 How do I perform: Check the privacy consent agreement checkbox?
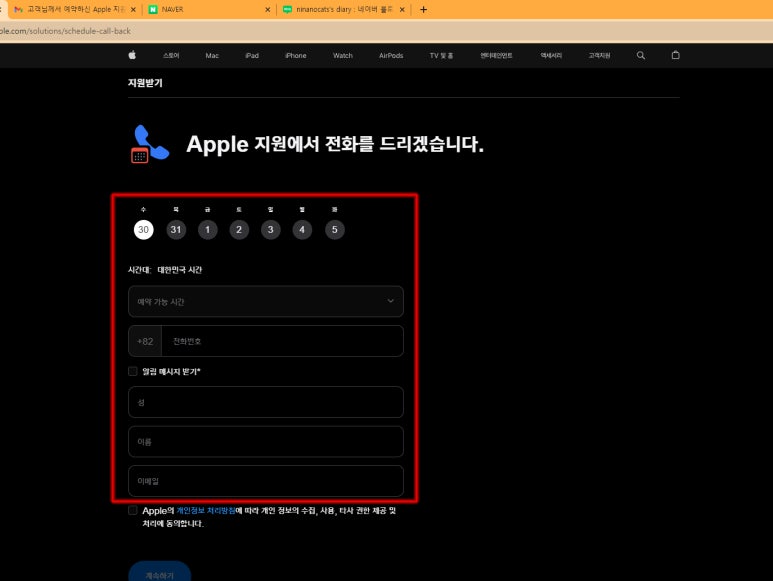pos(133,511)
